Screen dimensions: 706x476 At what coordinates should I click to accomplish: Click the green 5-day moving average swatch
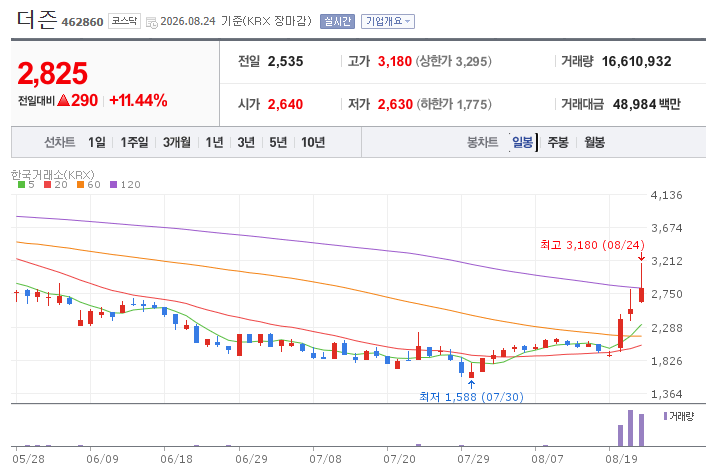pos(21,185)
